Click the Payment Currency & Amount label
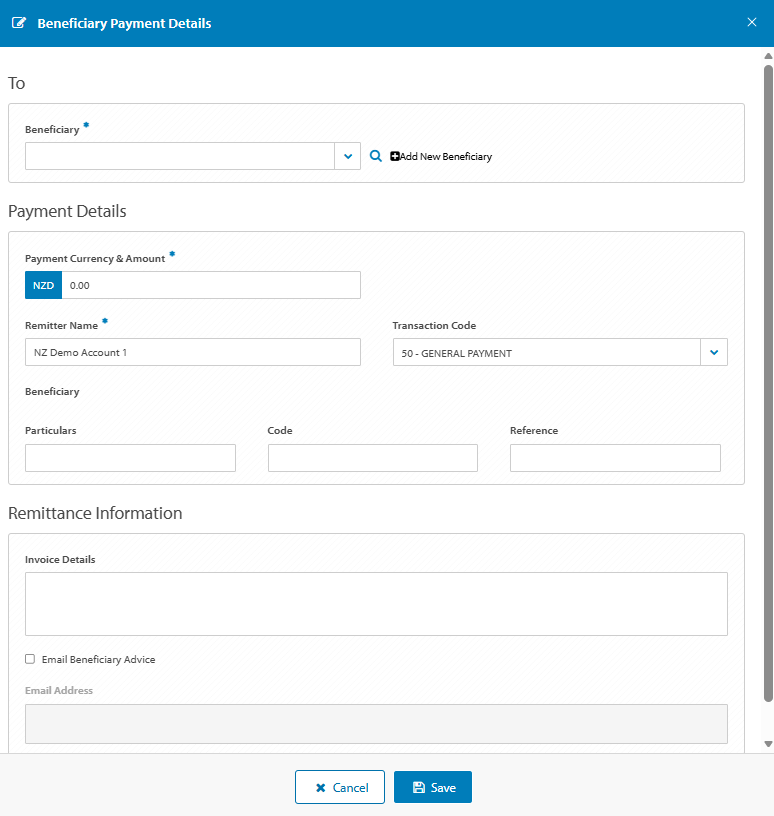The height and width of the screenshot is (816, 774). coord(95,259)
